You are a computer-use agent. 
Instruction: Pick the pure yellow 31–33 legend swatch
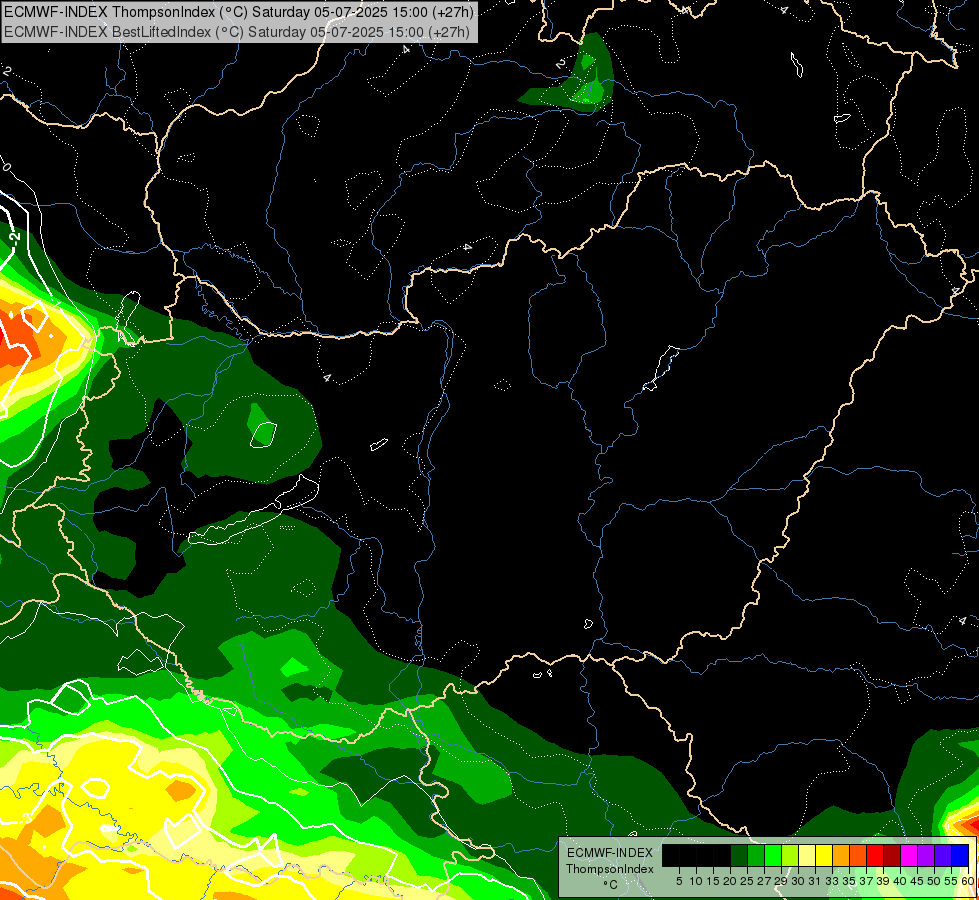pos(824,855)
